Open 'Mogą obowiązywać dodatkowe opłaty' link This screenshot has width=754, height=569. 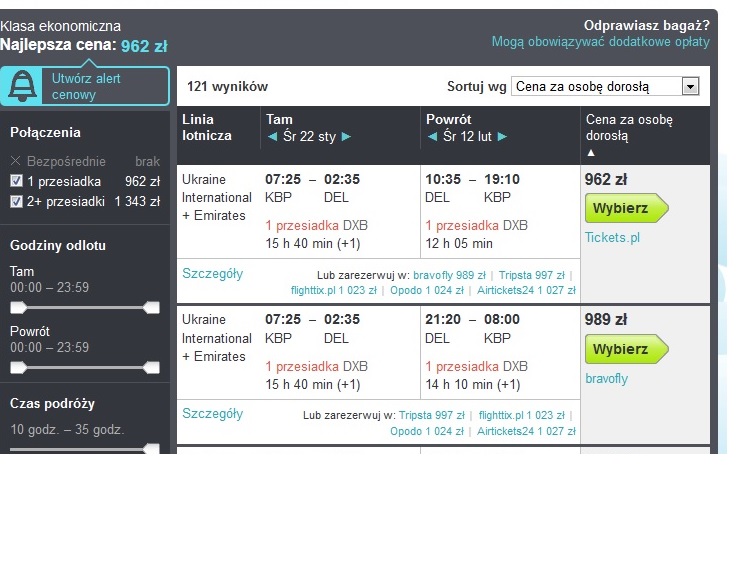tap(600, 42)
